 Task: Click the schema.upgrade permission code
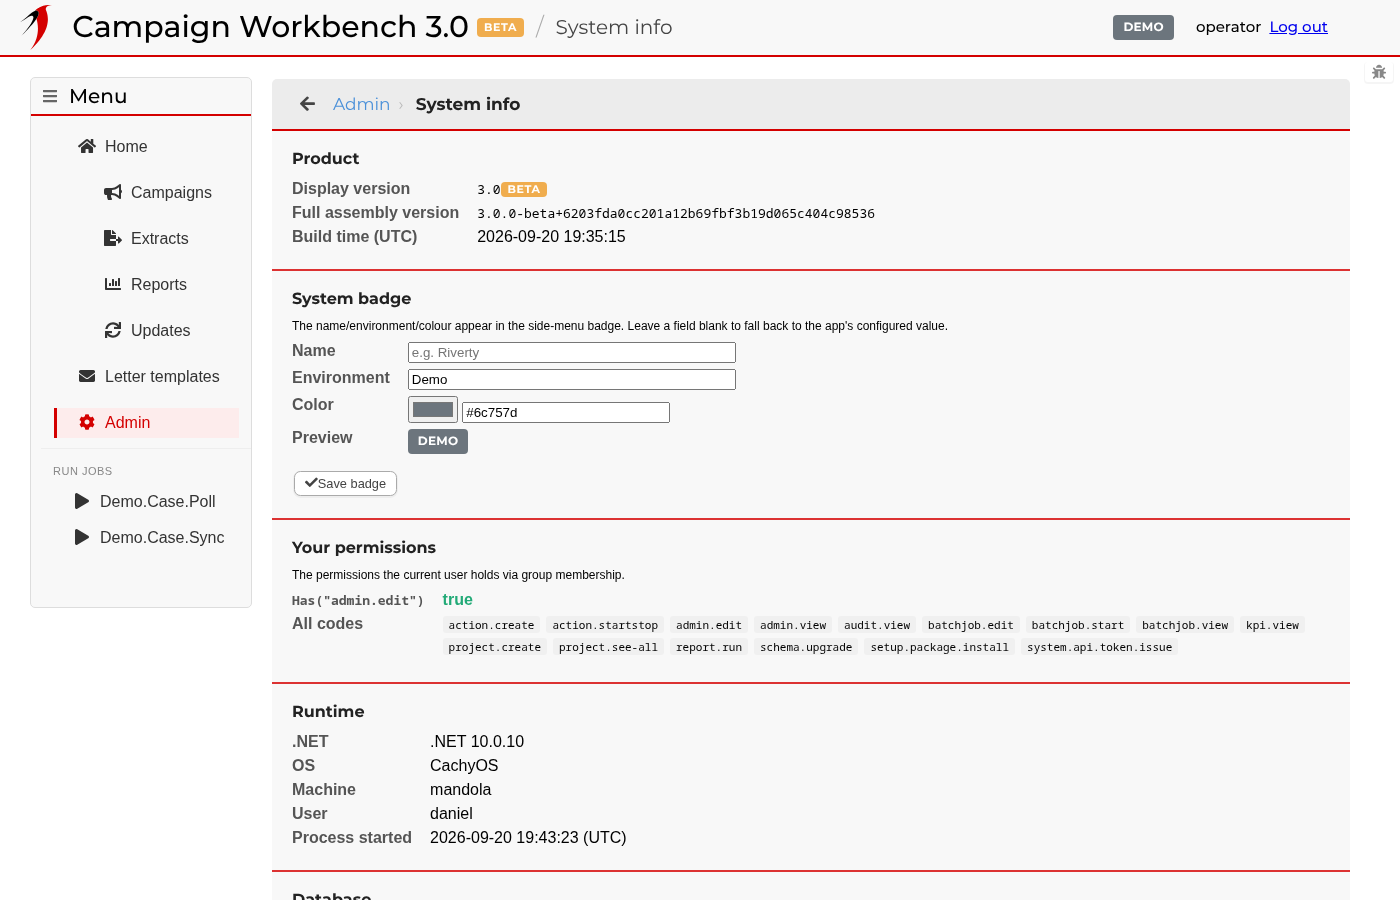[806, 647]
